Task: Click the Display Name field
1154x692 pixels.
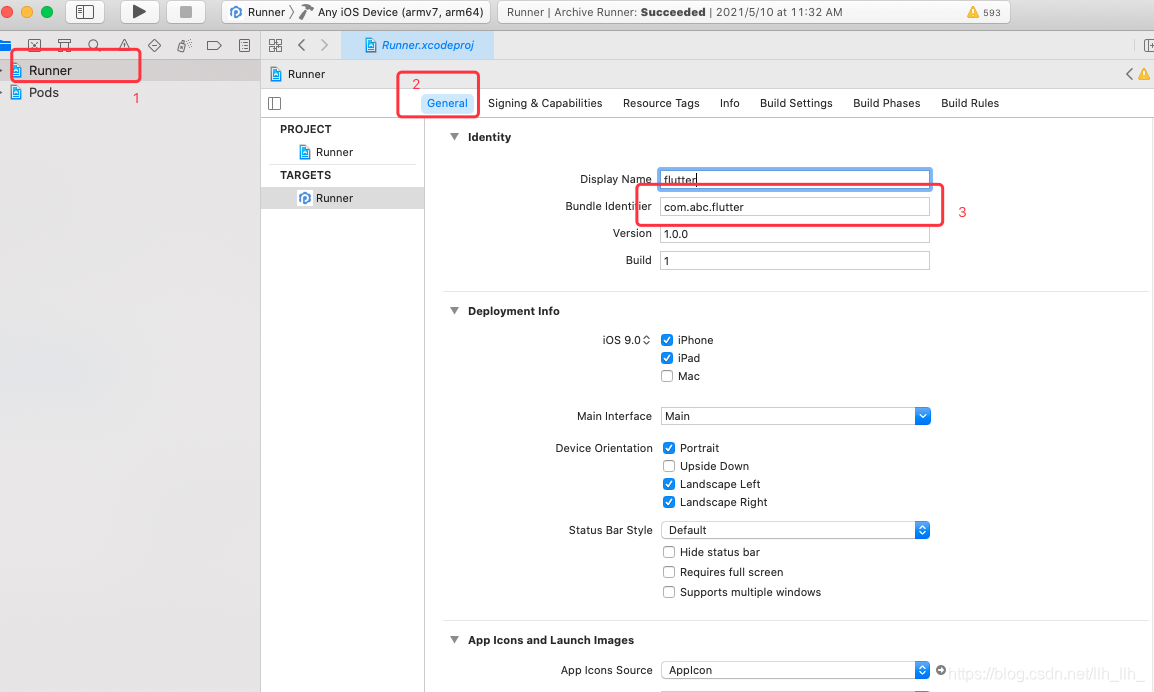Action: tap(795, 180)
